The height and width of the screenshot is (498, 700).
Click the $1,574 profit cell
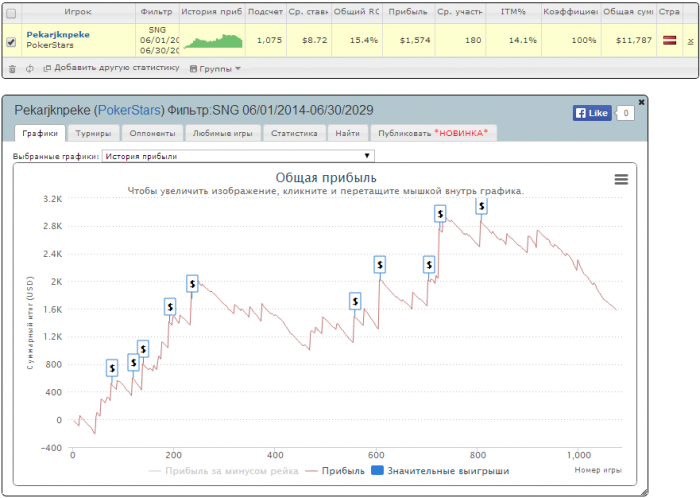coord(409,41)
